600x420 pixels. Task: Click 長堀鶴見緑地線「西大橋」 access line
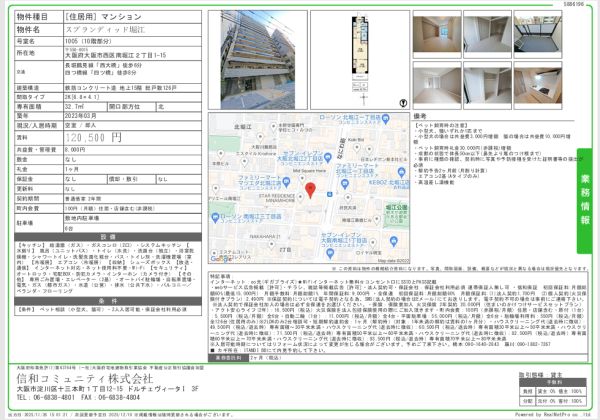(103, 65)
